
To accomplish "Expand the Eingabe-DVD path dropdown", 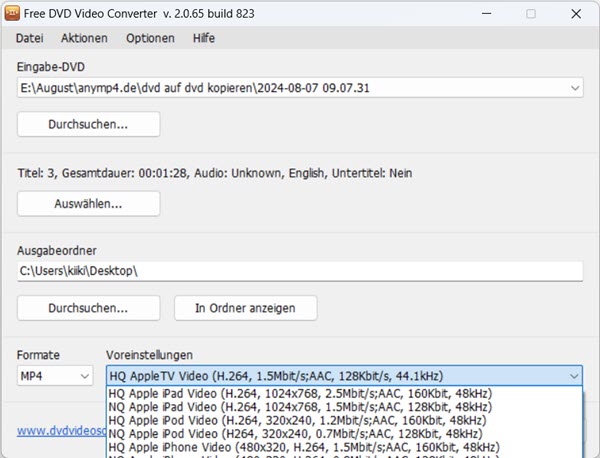I will click(574, 88).
